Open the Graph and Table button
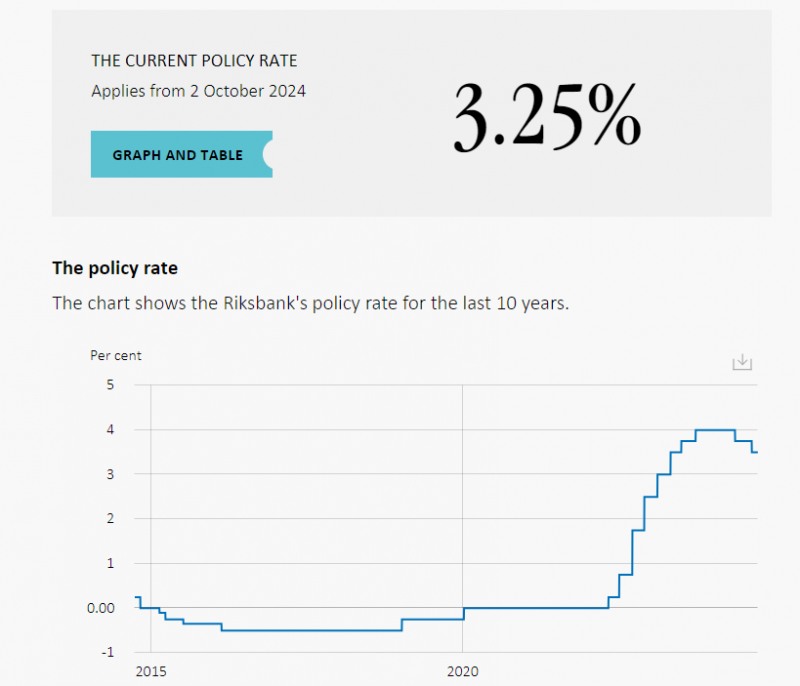The image size is (800, 686). point(180,155)
